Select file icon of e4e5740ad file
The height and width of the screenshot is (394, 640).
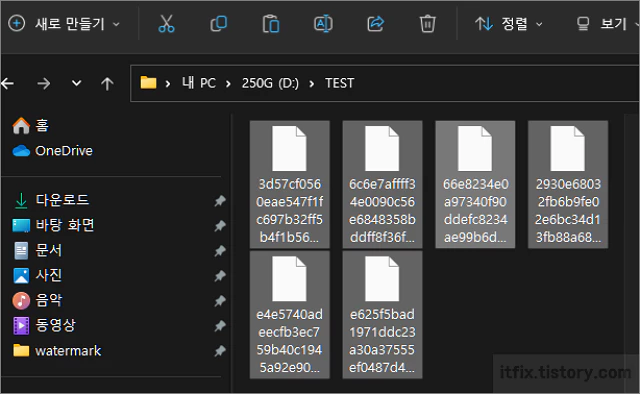[289, 279]
